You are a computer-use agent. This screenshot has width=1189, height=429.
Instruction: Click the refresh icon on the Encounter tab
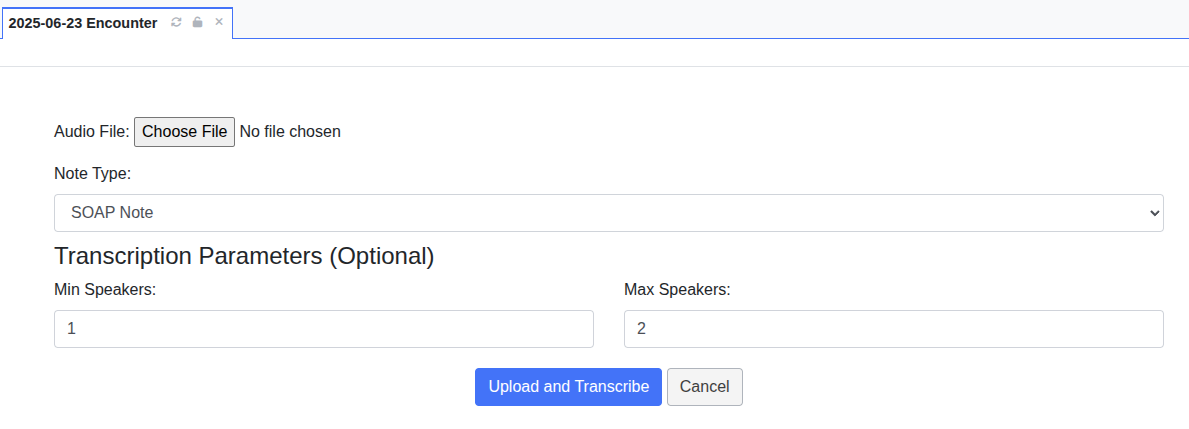click(x=176, y=22)
